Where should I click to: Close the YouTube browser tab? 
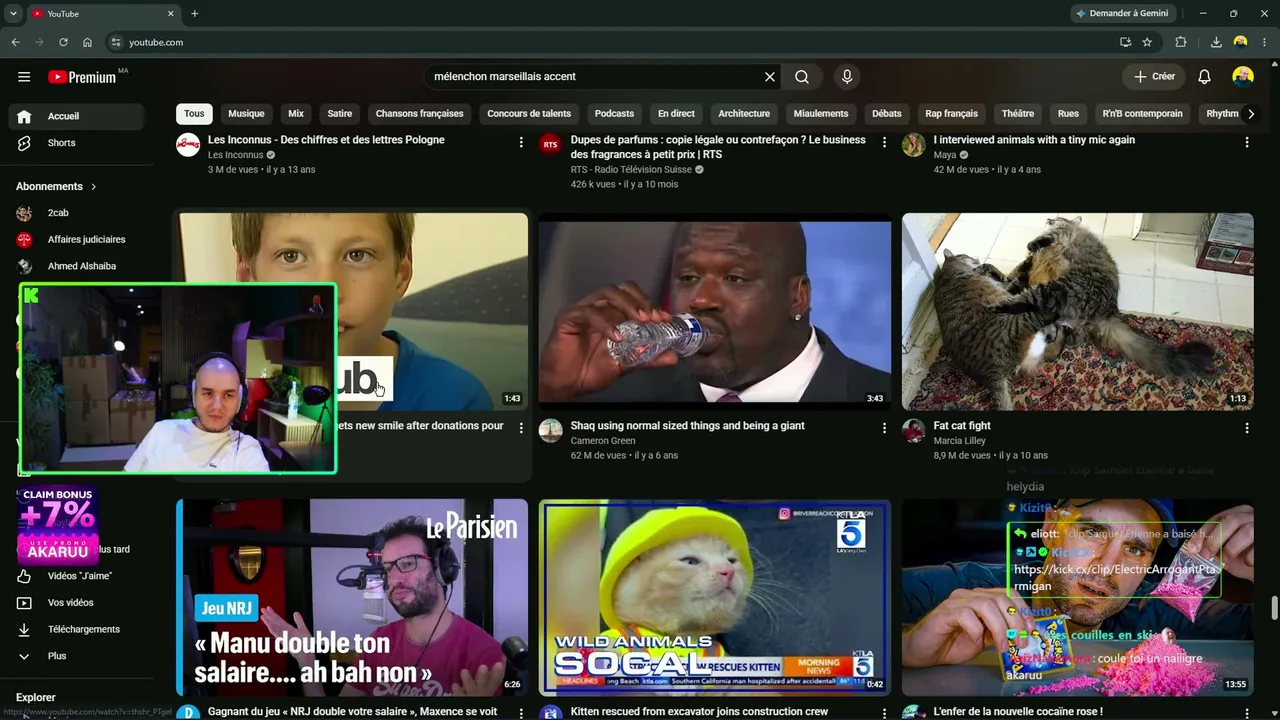click(171, 14)
